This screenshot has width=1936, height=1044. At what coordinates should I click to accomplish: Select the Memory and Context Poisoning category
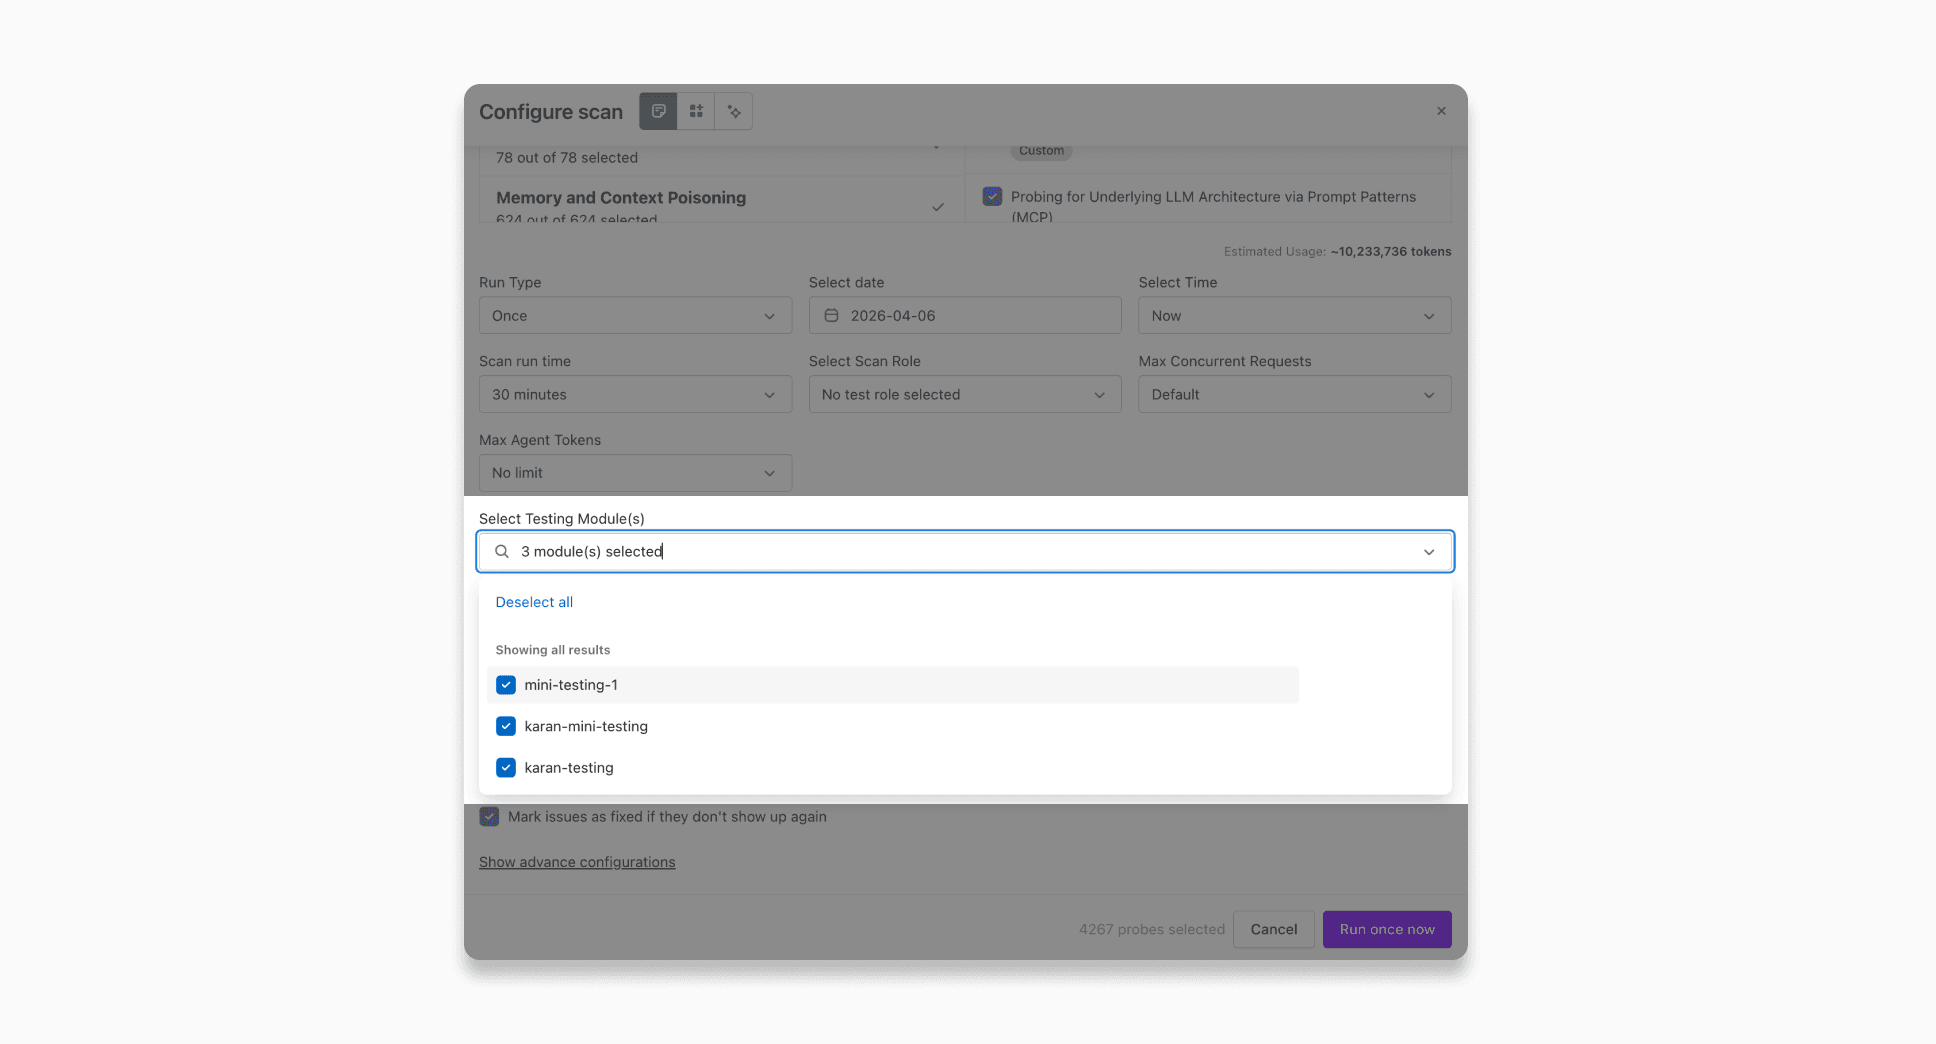point(721,200)
